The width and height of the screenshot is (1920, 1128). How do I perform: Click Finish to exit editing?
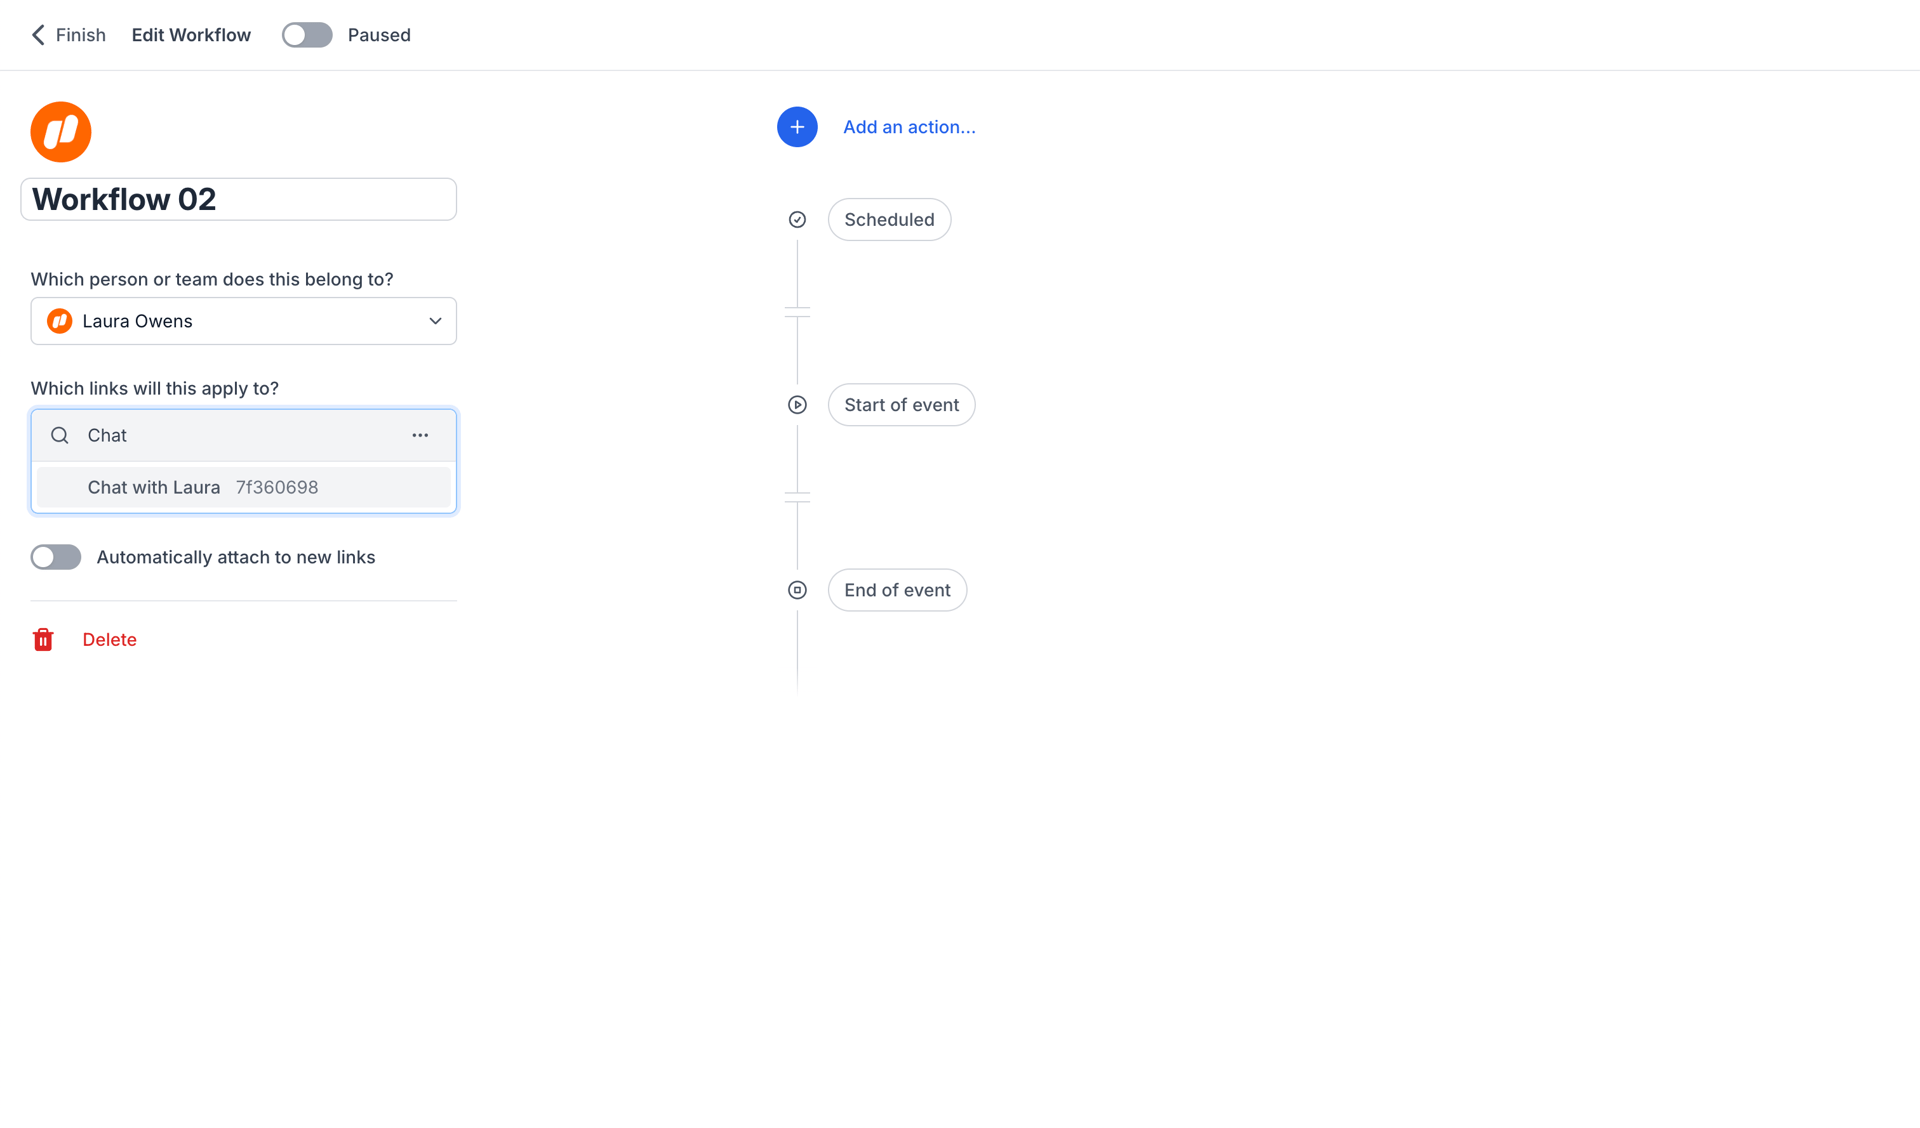point(80,34)
